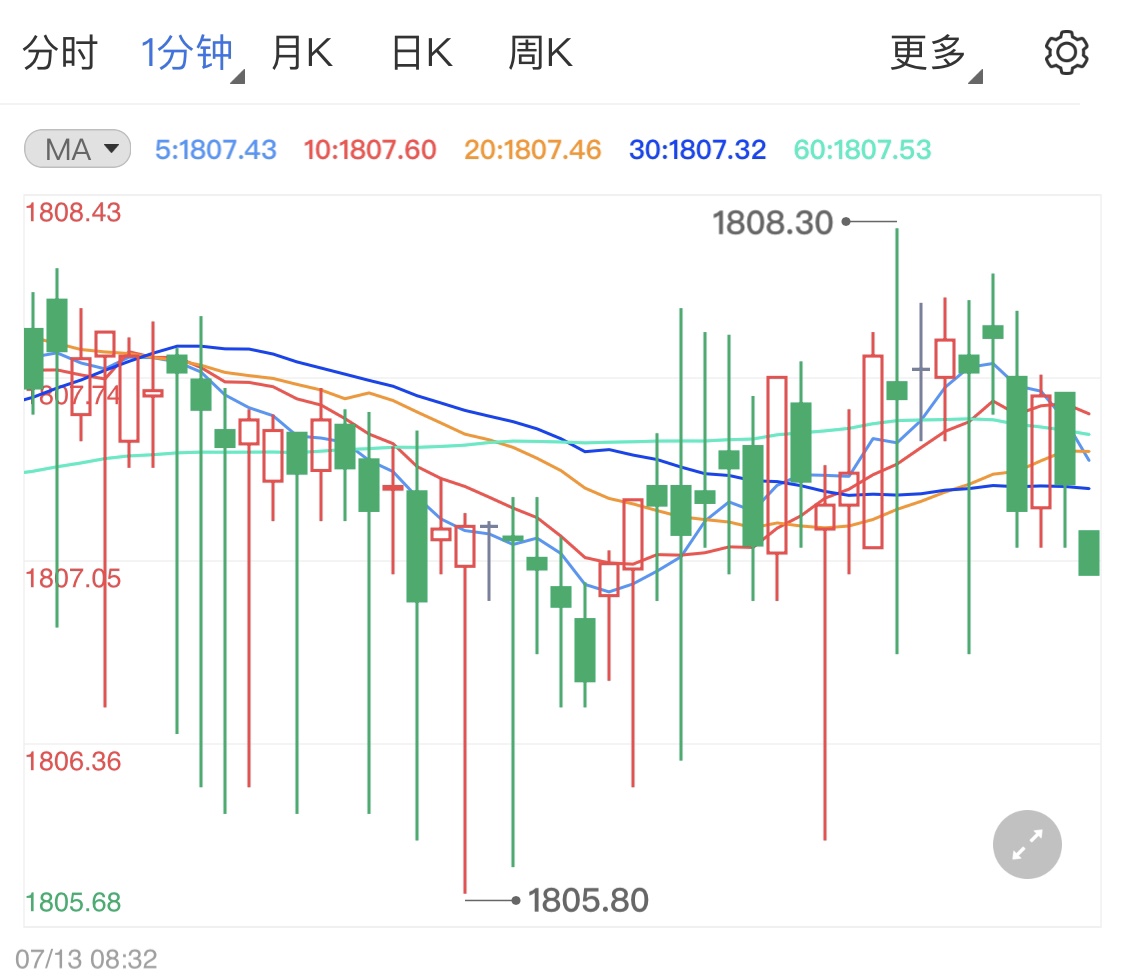
Task: Open the 日K chart tab
Action: coord(422,53)
